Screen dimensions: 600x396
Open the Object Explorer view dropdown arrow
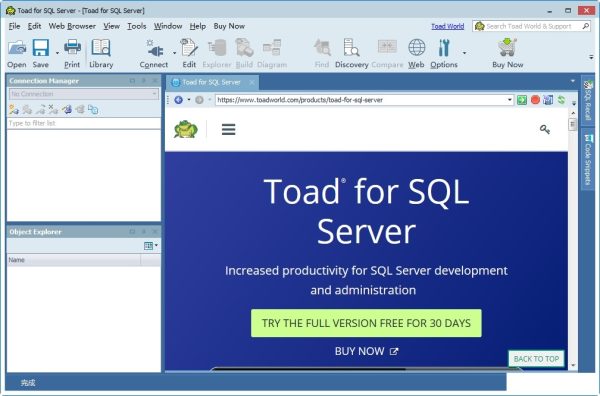click(x=156, y=245)
